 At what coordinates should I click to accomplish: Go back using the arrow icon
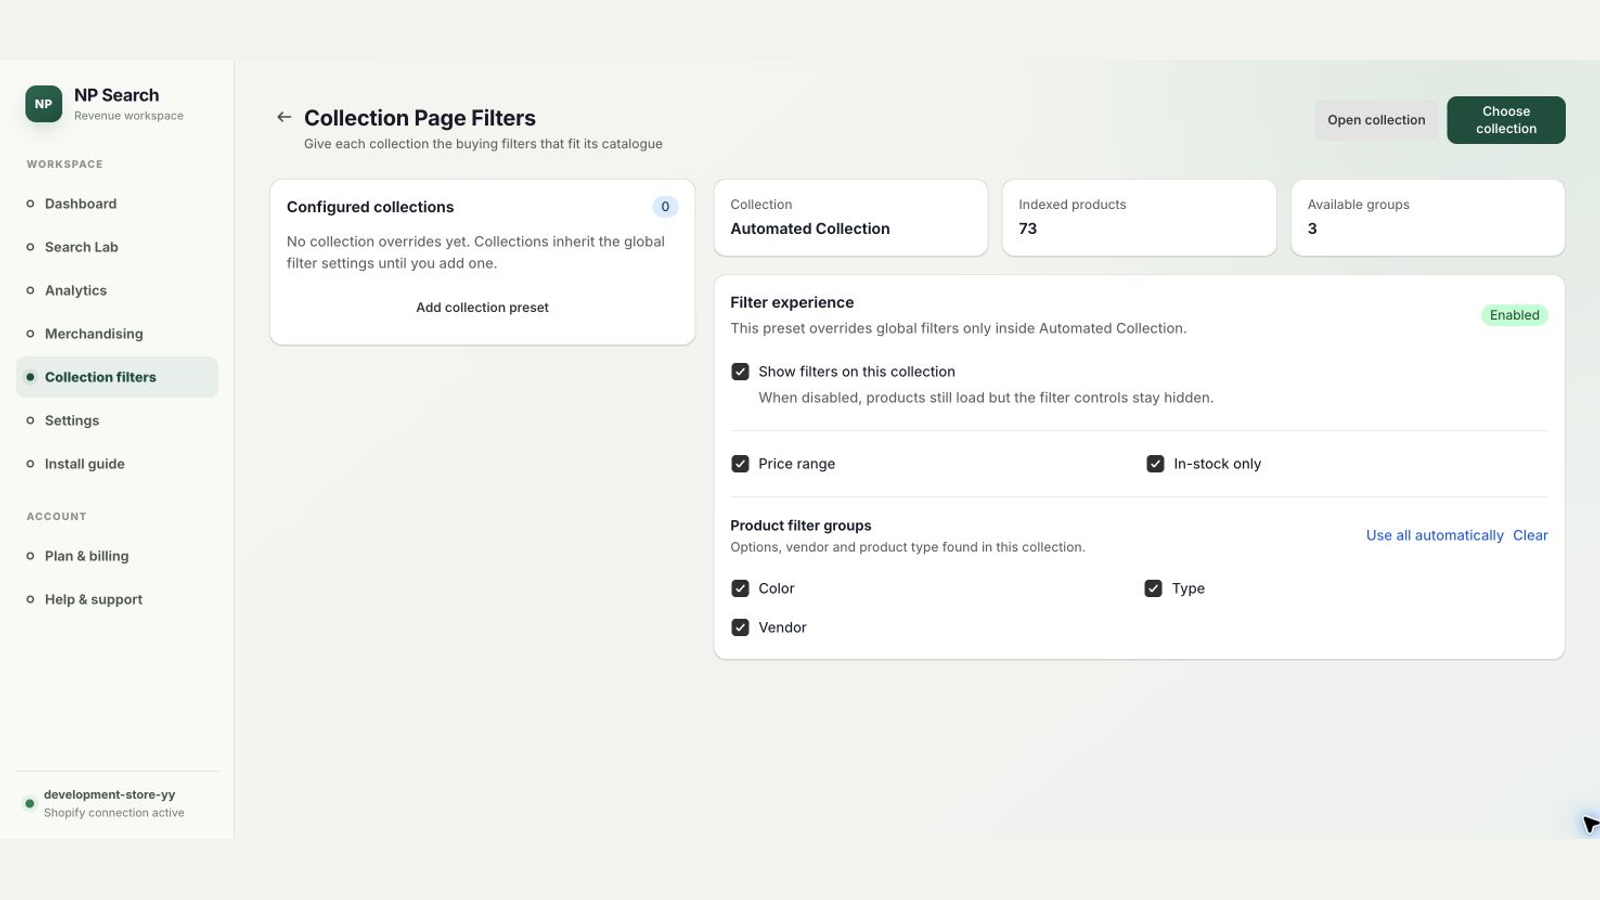[x=284, y=117]
